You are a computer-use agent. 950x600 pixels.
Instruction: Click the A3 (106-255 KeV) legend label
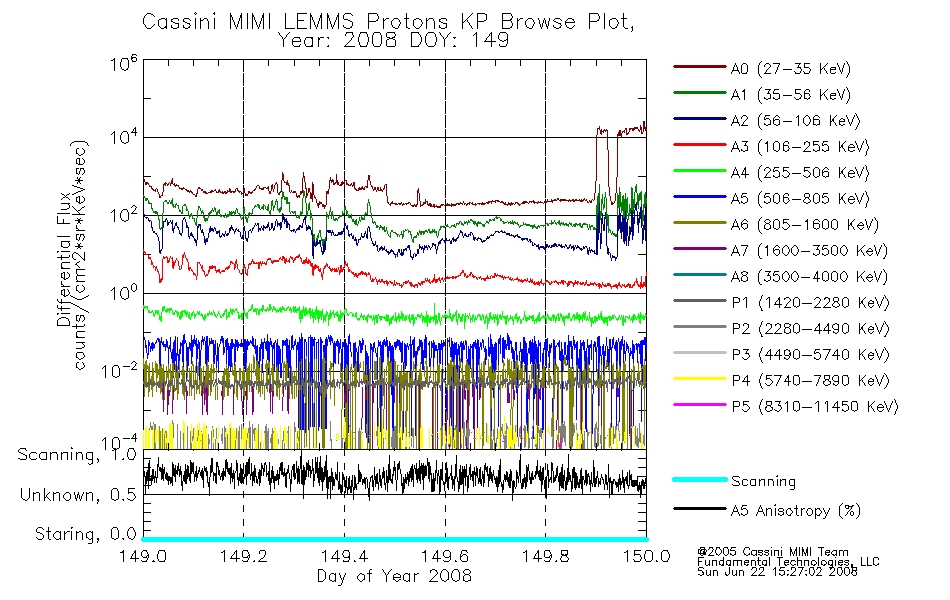[800, 147]
